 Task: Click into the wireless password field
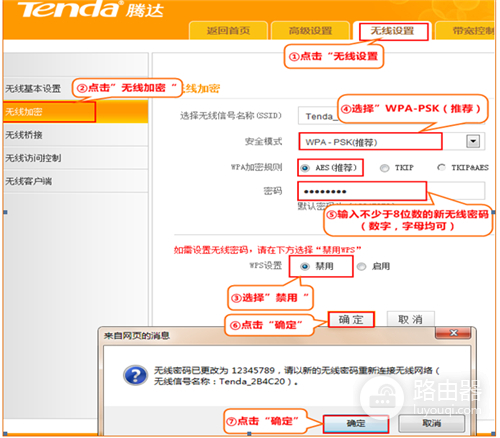coord(391,191)
